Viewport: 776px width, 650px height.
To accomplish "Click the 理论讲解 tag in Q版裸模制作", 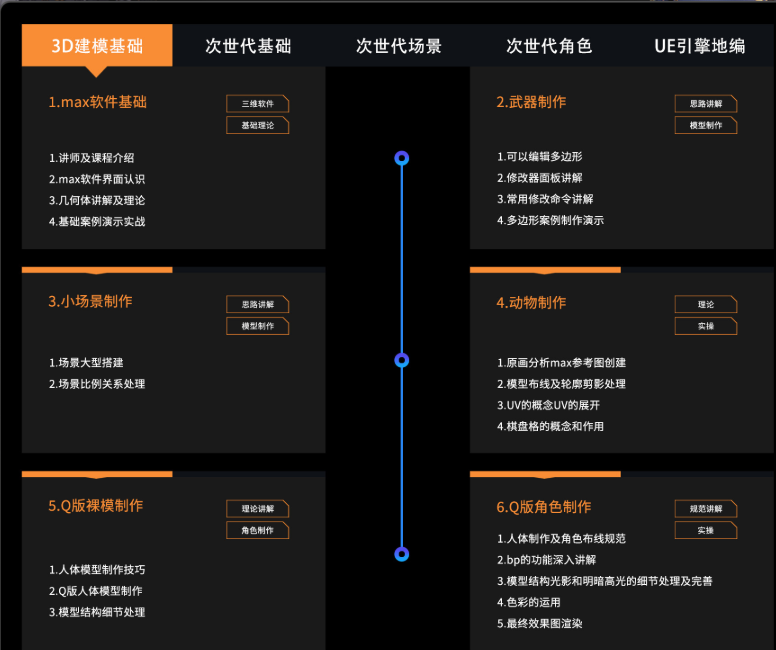I will 257,508.
